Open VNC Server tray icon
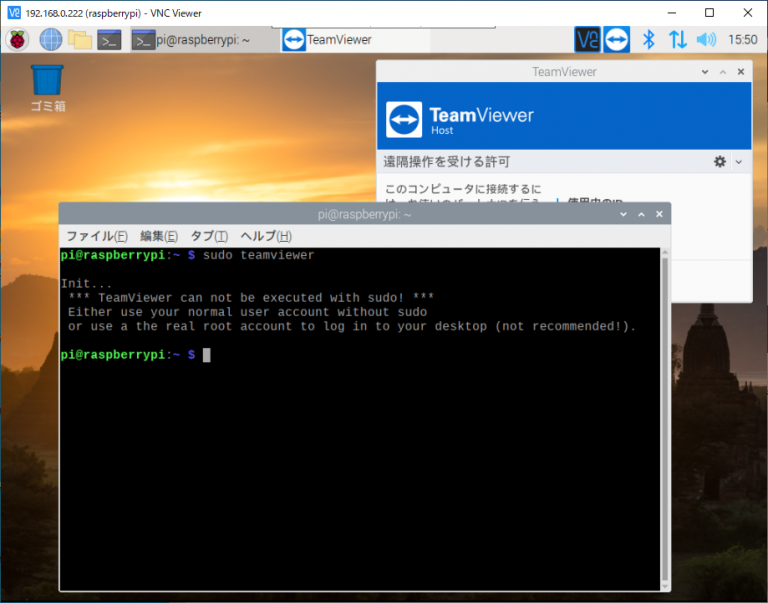Viewport: 768px width, 603px height. point(587,40)
